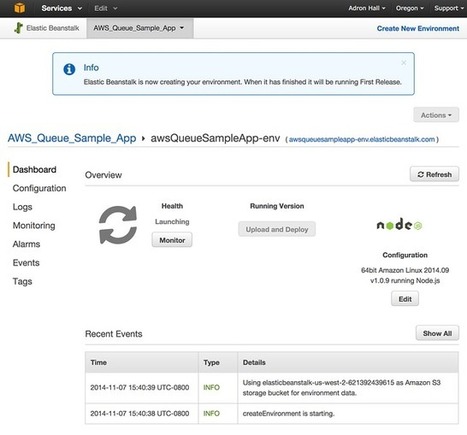Click the 15:40:39 event timestamp
467x435 pixels.
(140, 387)
